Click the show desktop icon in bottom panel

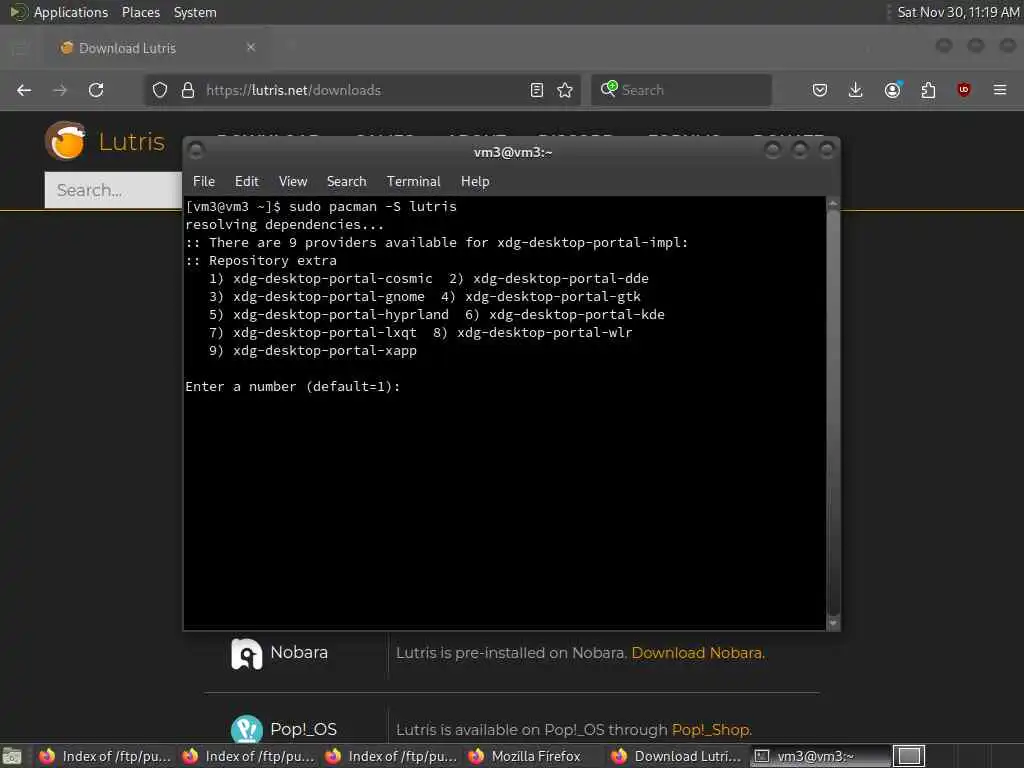[x=12, y=756]
